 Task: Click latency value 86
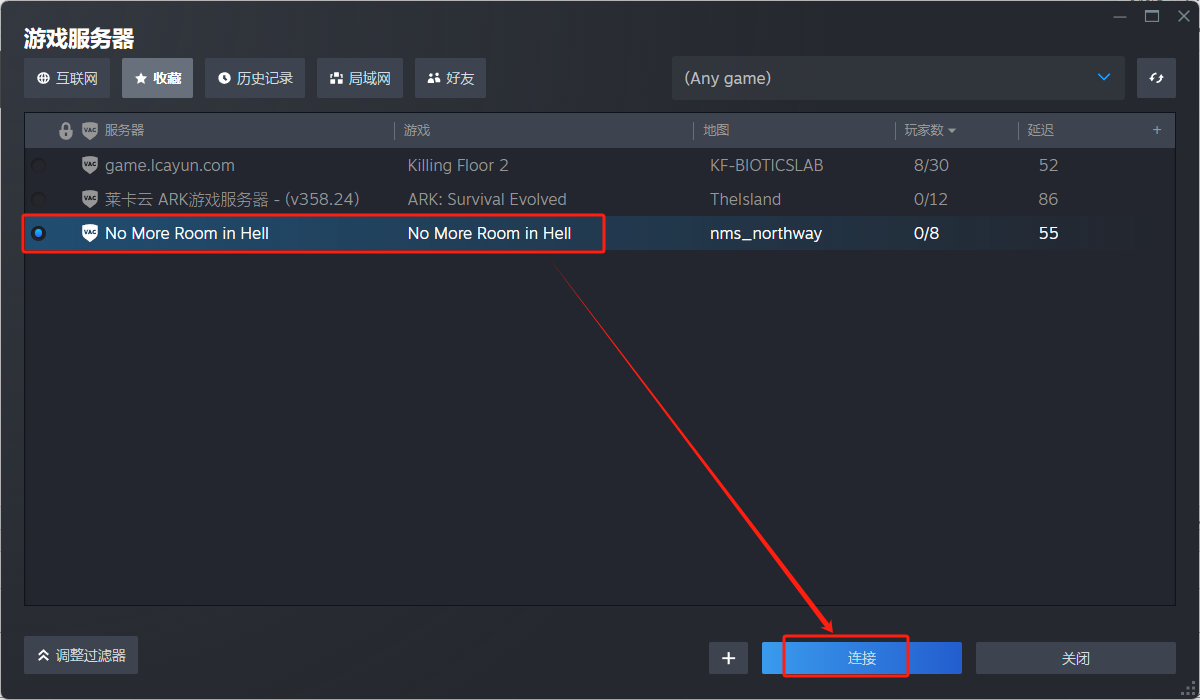coord(1048,199)
